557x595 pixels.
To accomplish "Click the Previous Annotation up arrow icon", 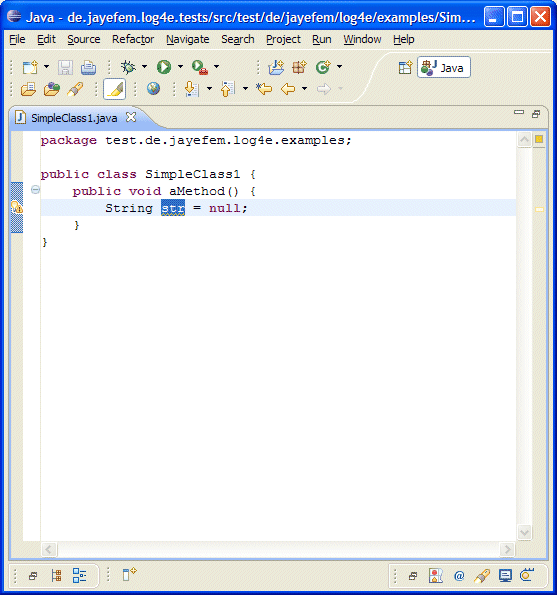I will [x=228, y=89].
